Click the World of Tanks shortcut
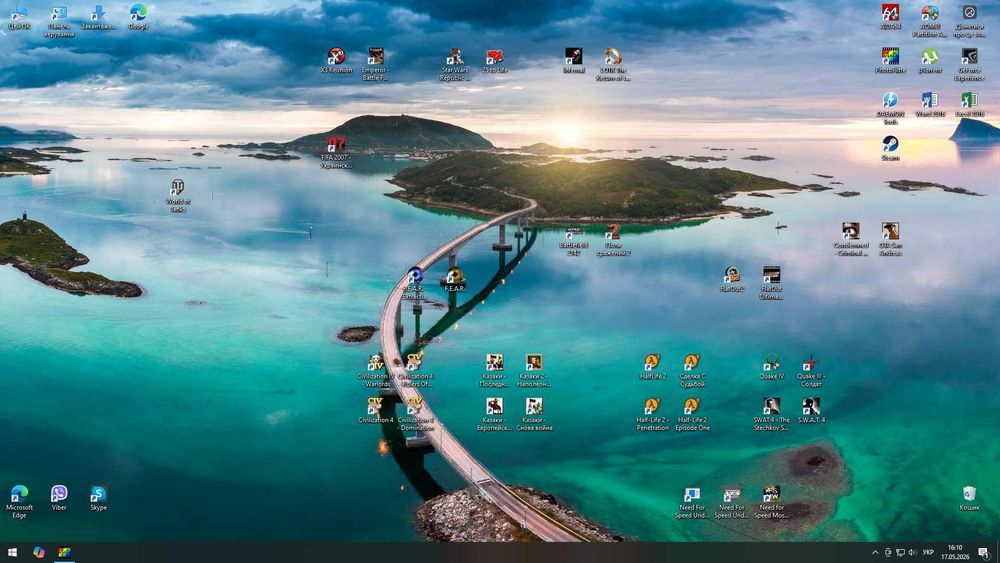 (178, 196)
